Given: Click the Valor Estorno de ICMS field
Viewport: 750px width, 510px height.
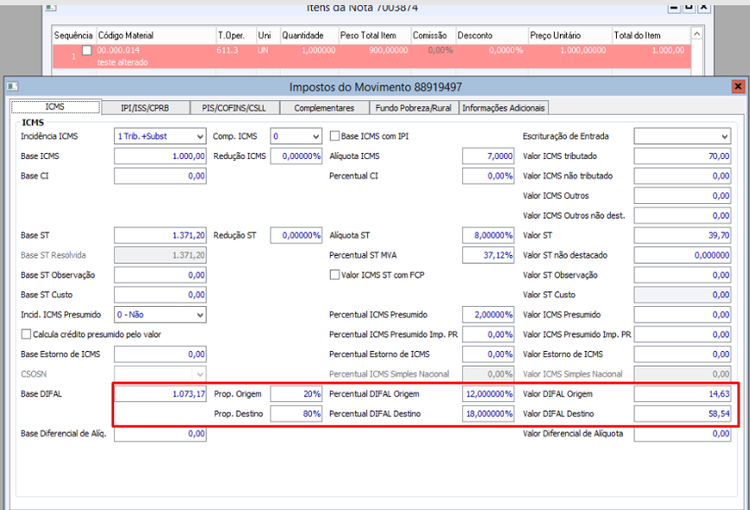Looking at the screenshot, I should (683, 355).
